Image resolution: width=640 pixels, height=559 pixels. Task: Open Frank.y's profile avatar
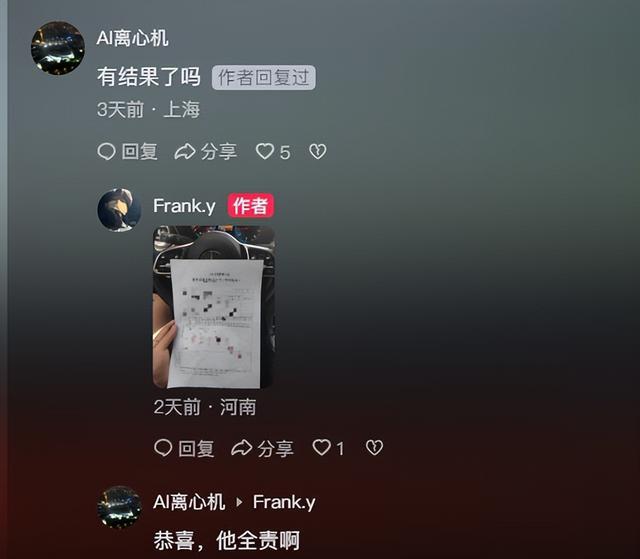click(119, 210)
